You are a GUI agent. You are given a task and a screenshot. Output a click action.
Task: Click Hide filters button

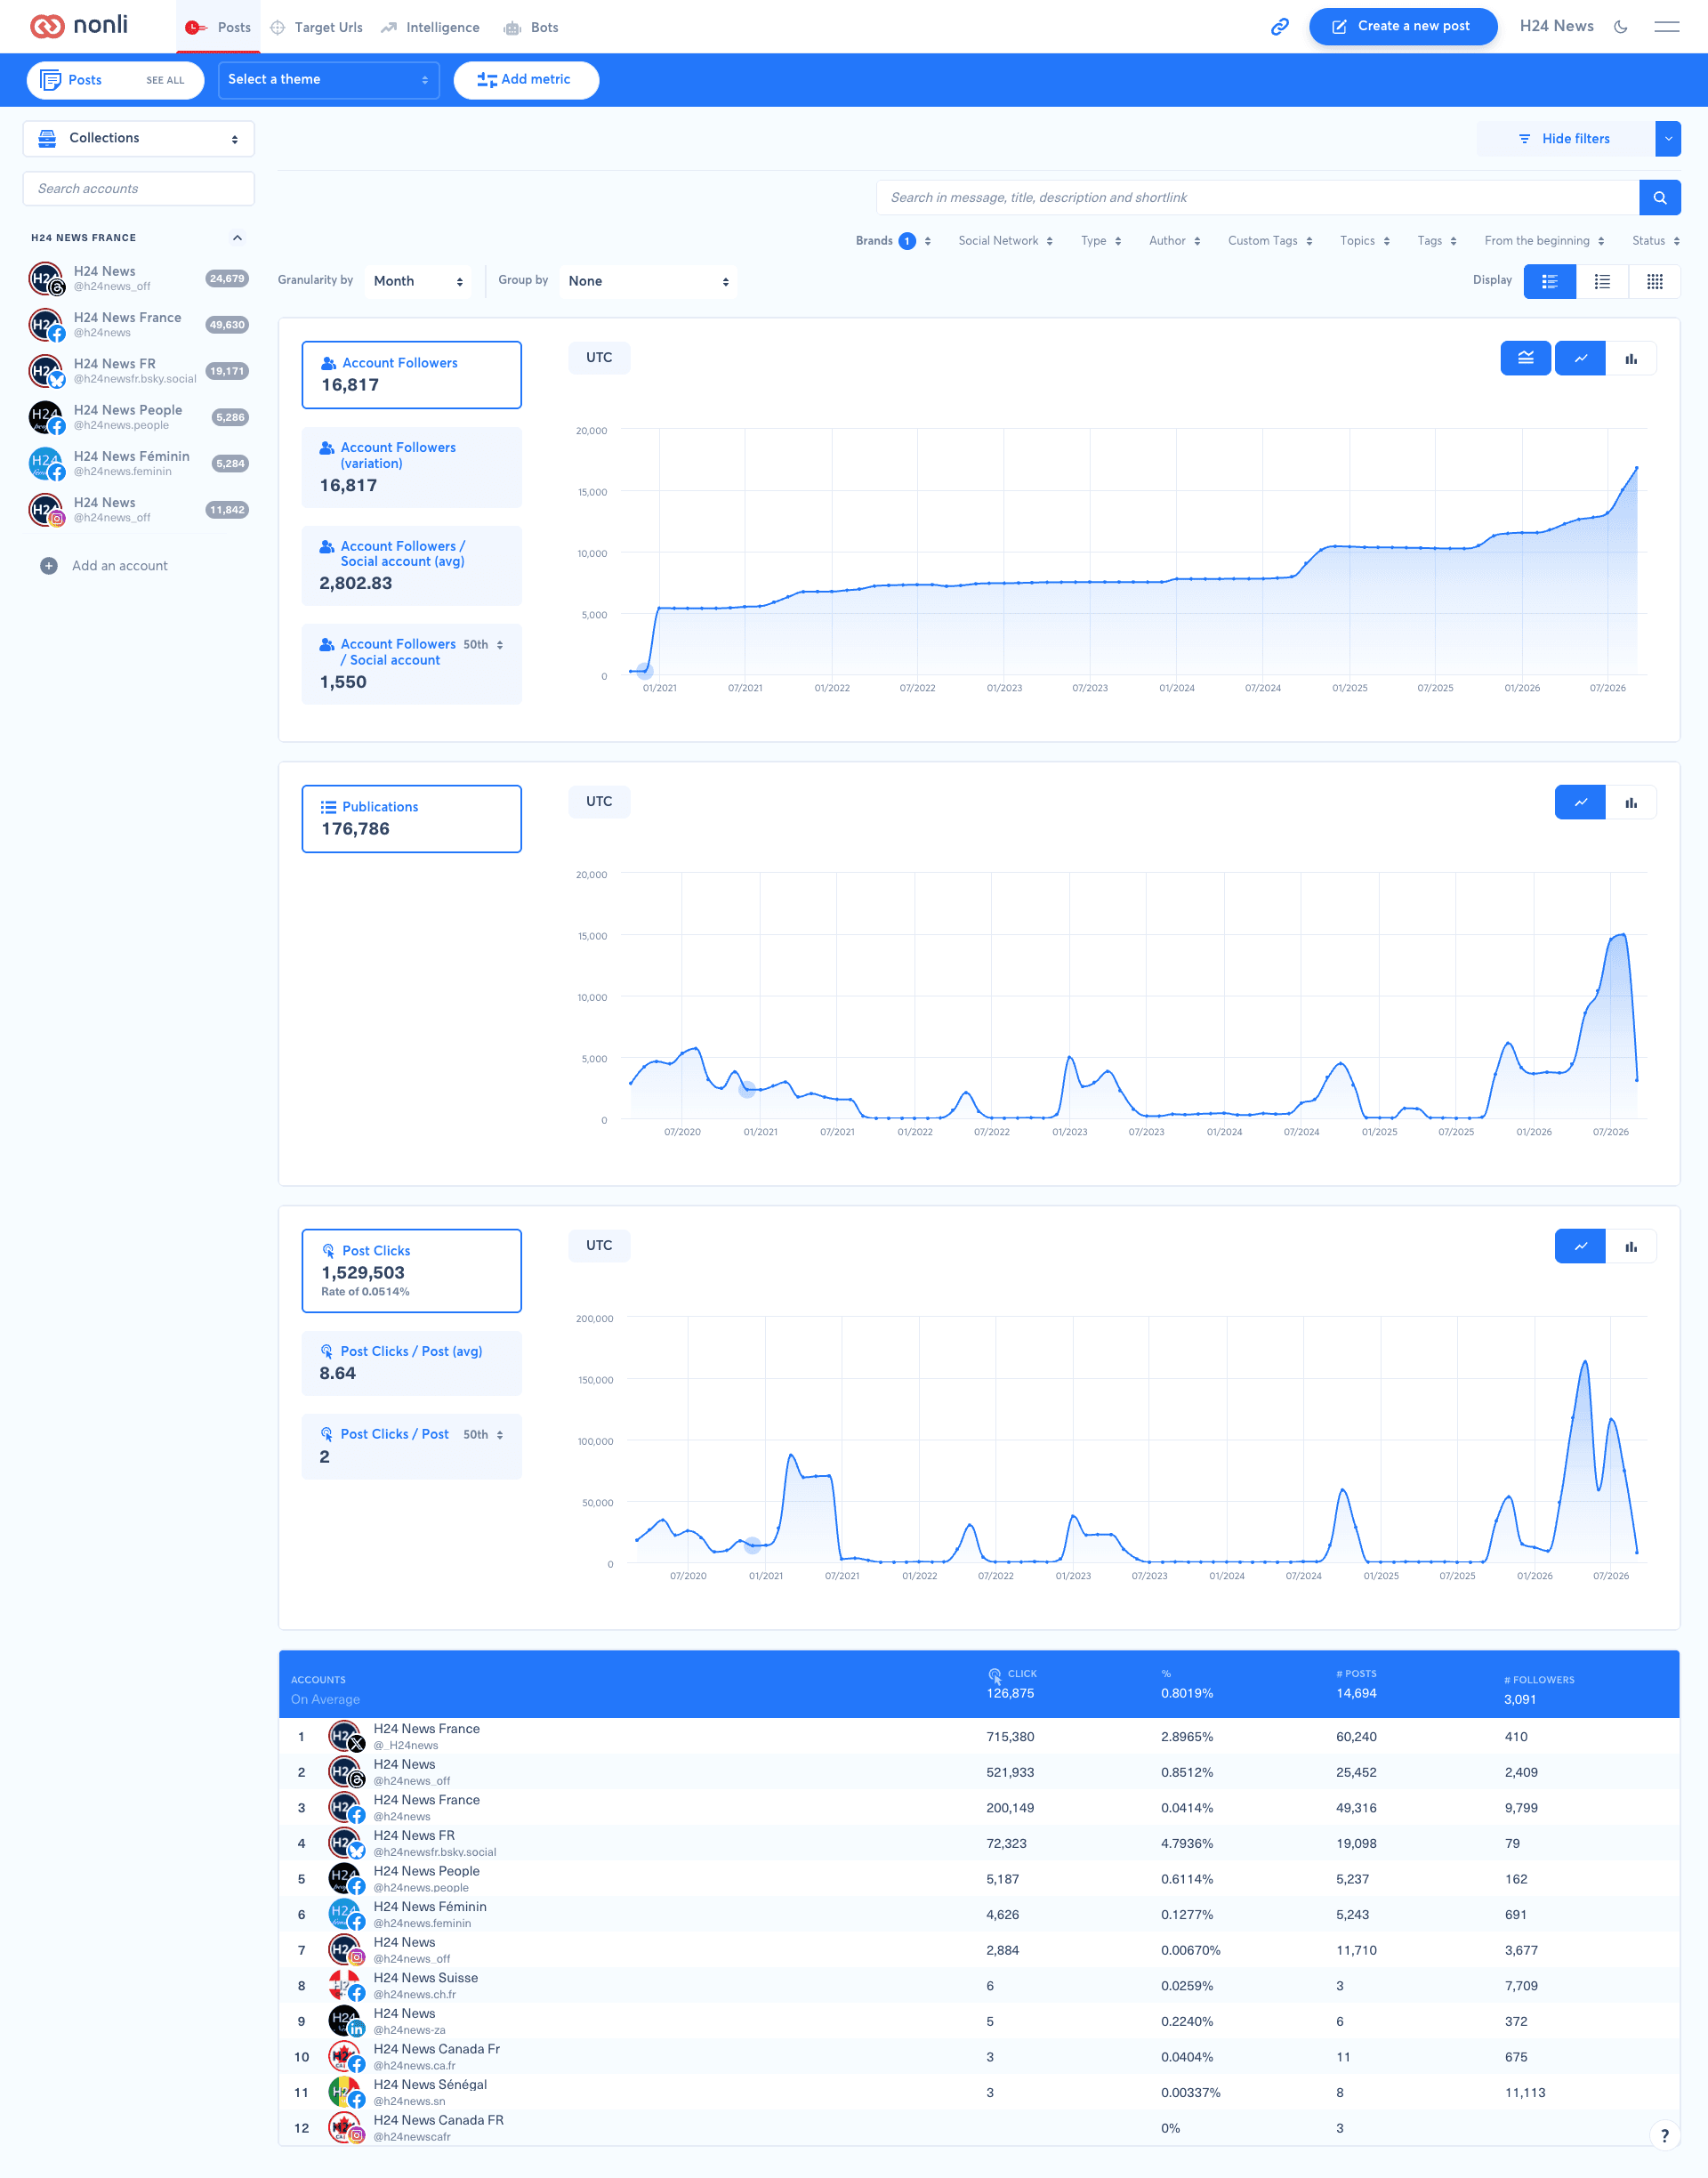1565,139
